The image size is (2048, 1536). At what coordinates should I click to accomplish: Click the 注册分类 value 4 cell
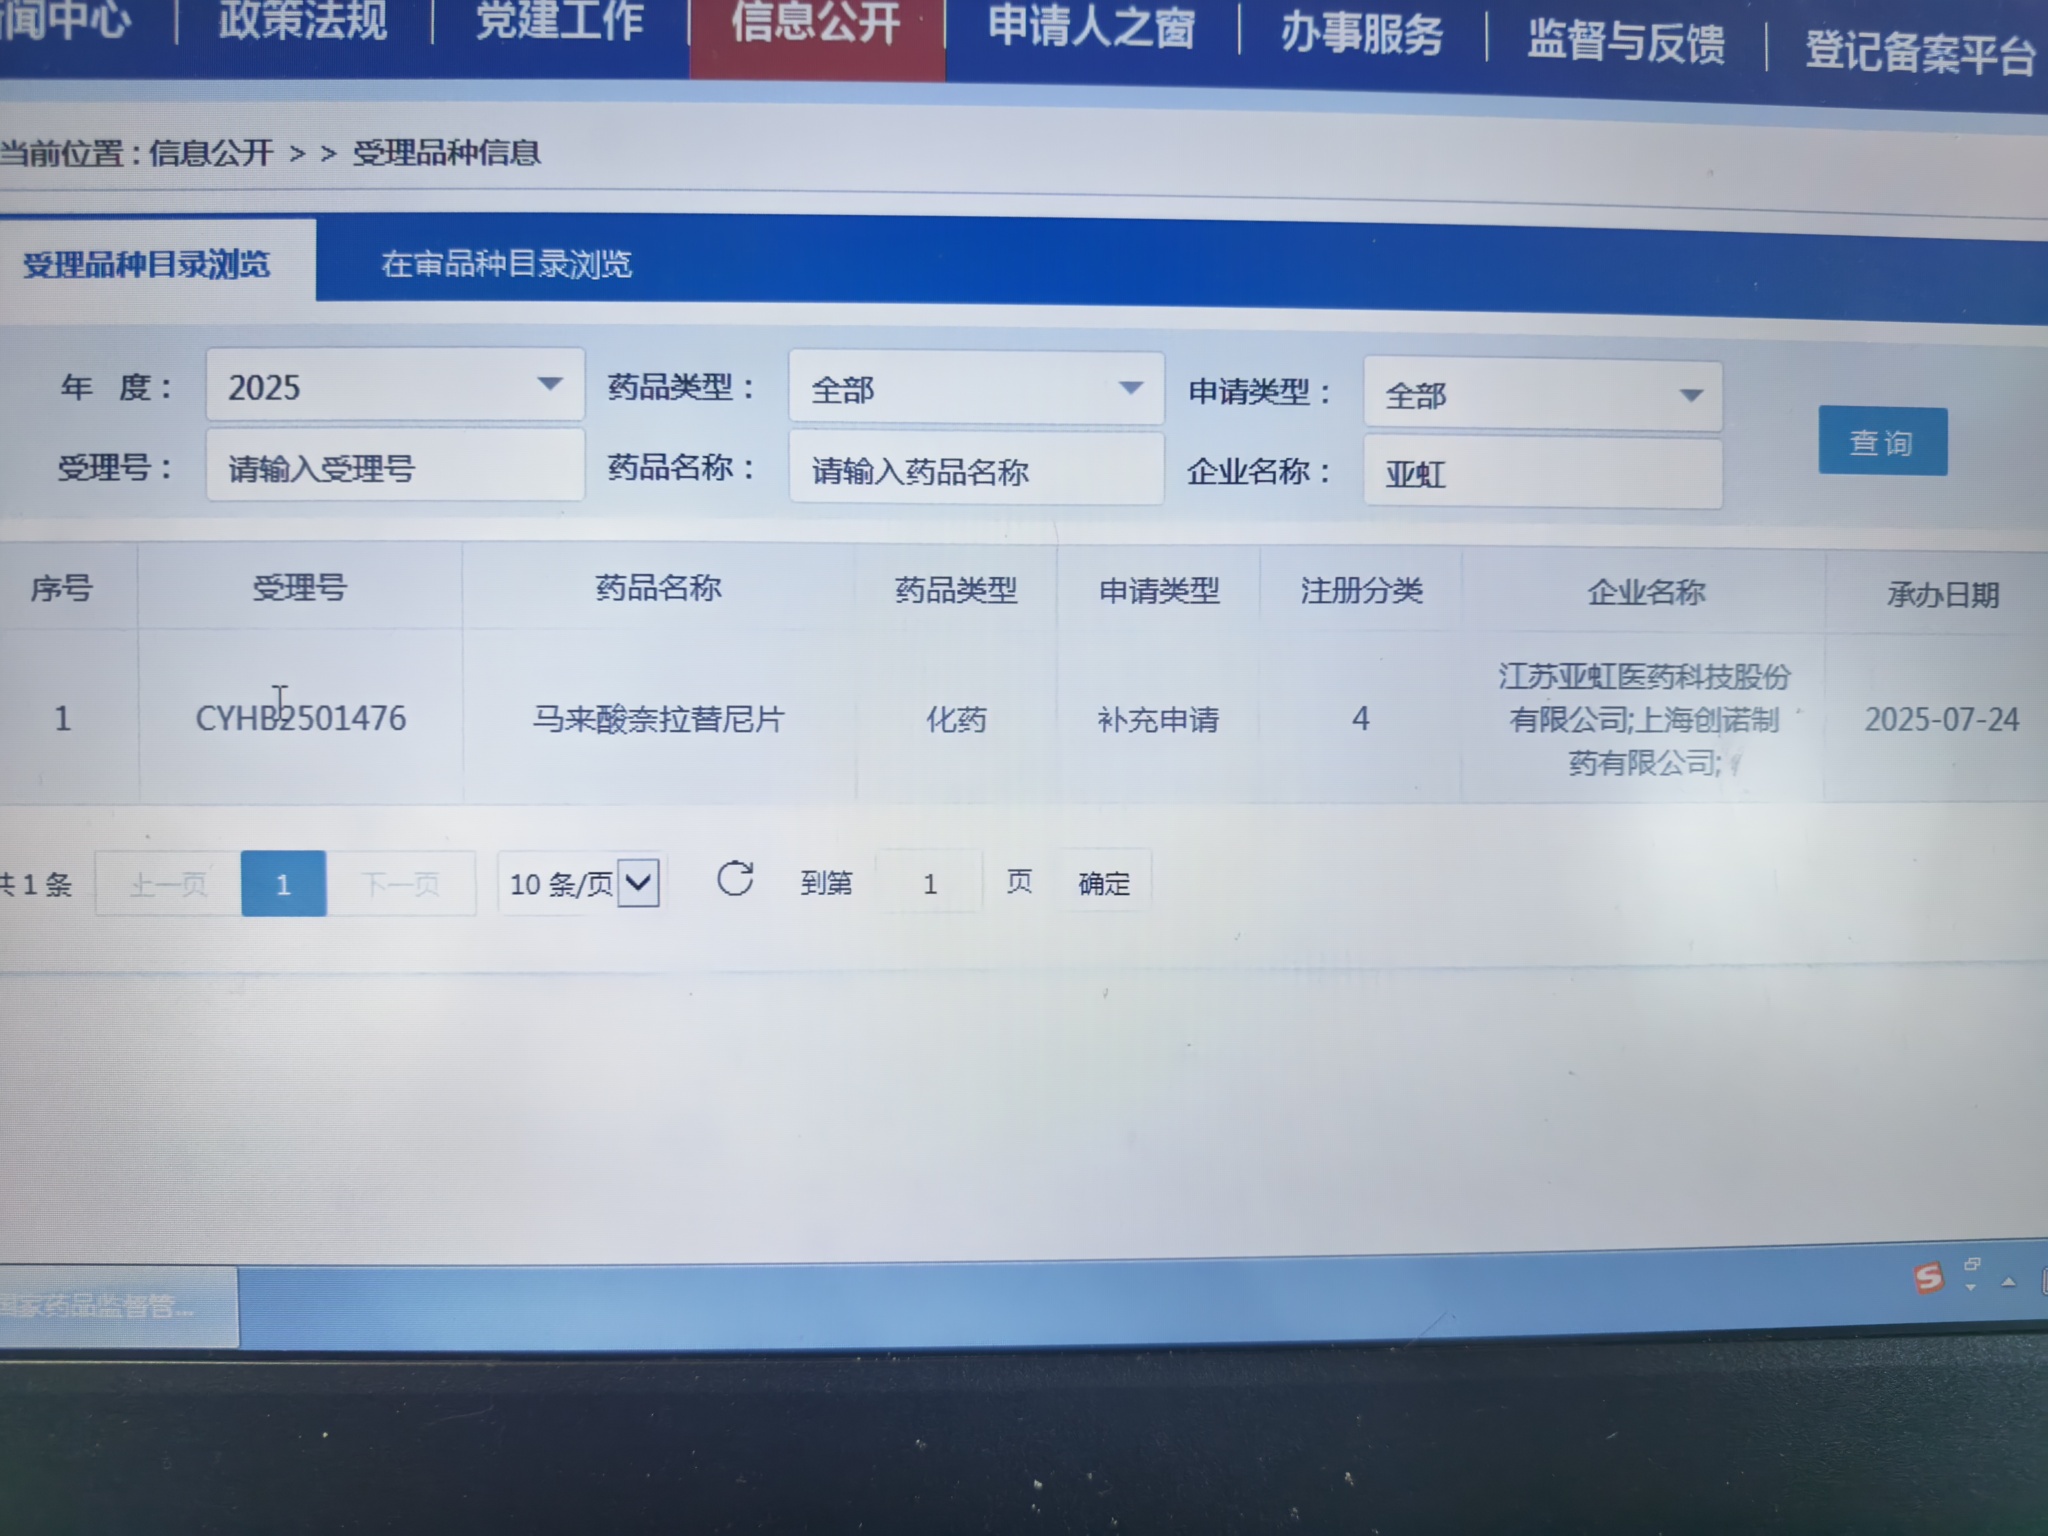(1360, 718)
